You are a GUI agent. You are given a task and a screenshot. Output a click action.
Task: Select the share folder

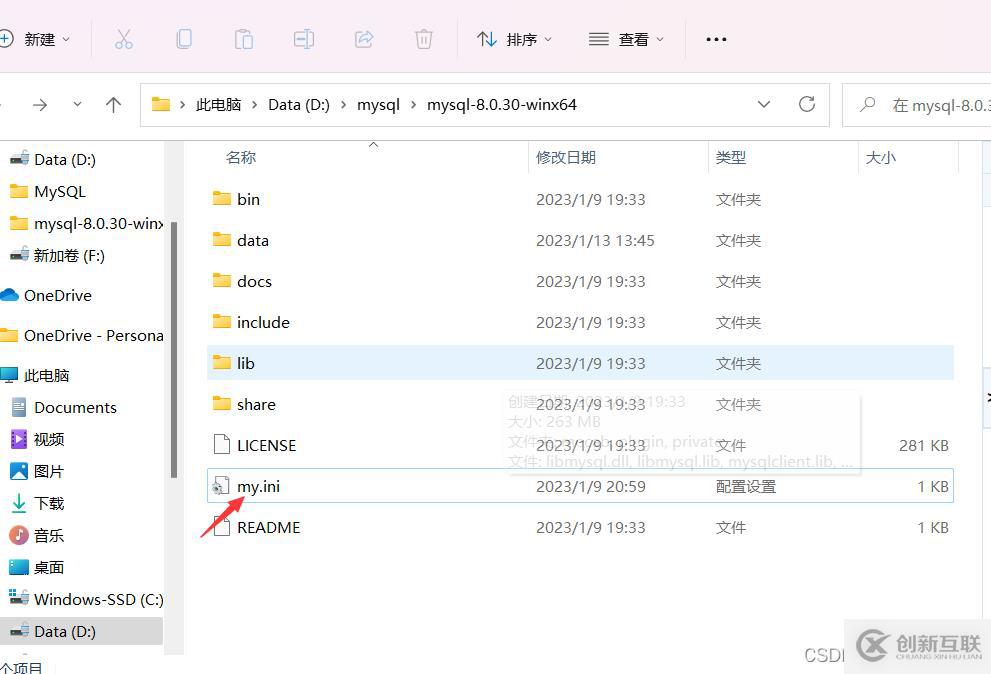click(x=580, y=404)
